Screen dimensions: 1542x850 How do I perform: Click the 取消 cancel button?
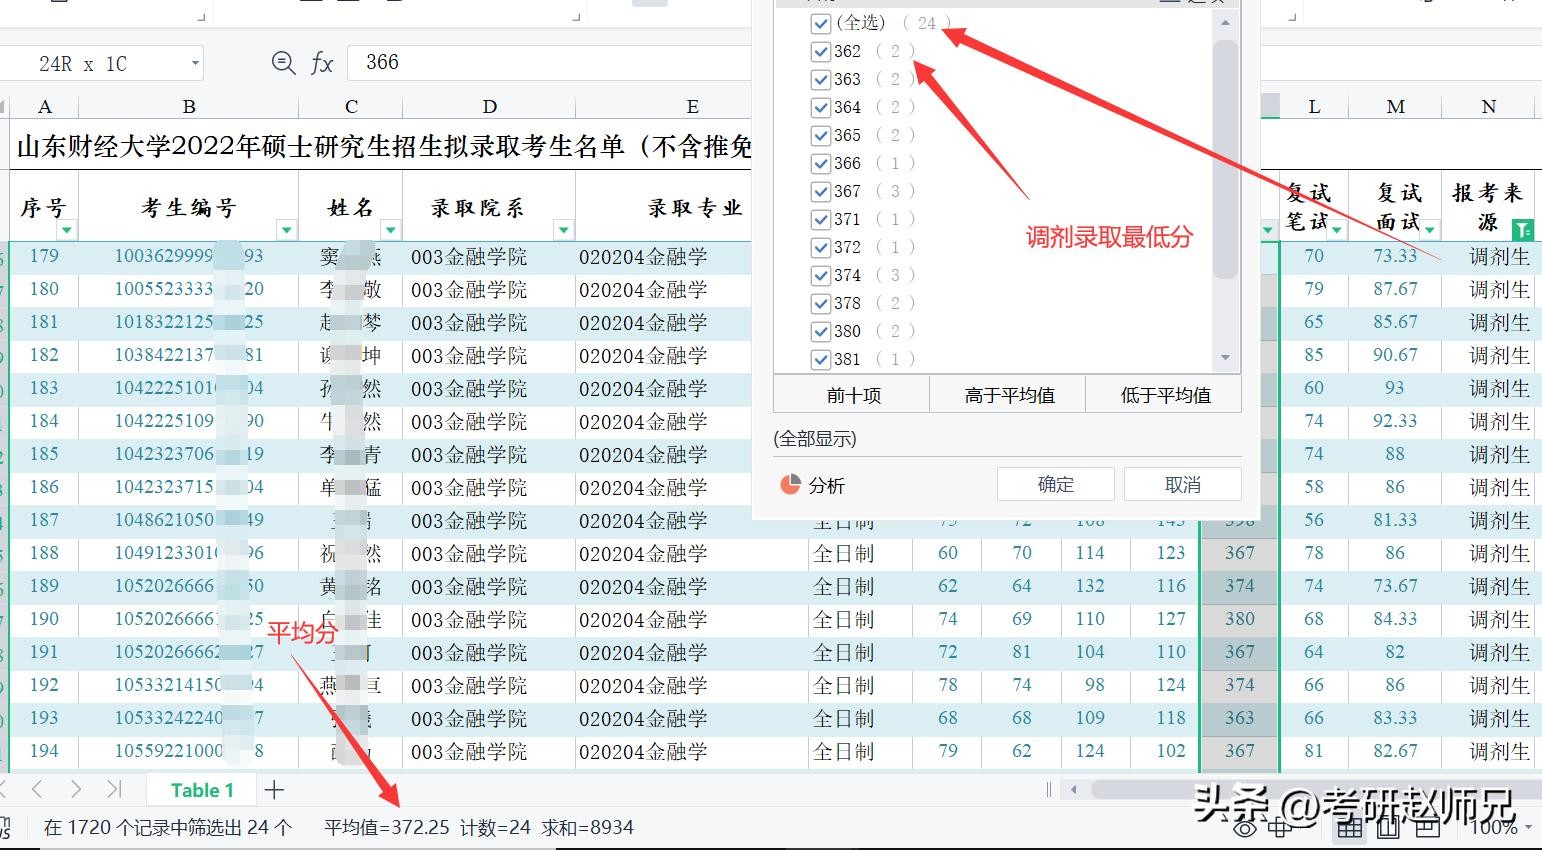[x=1182, y=485]
